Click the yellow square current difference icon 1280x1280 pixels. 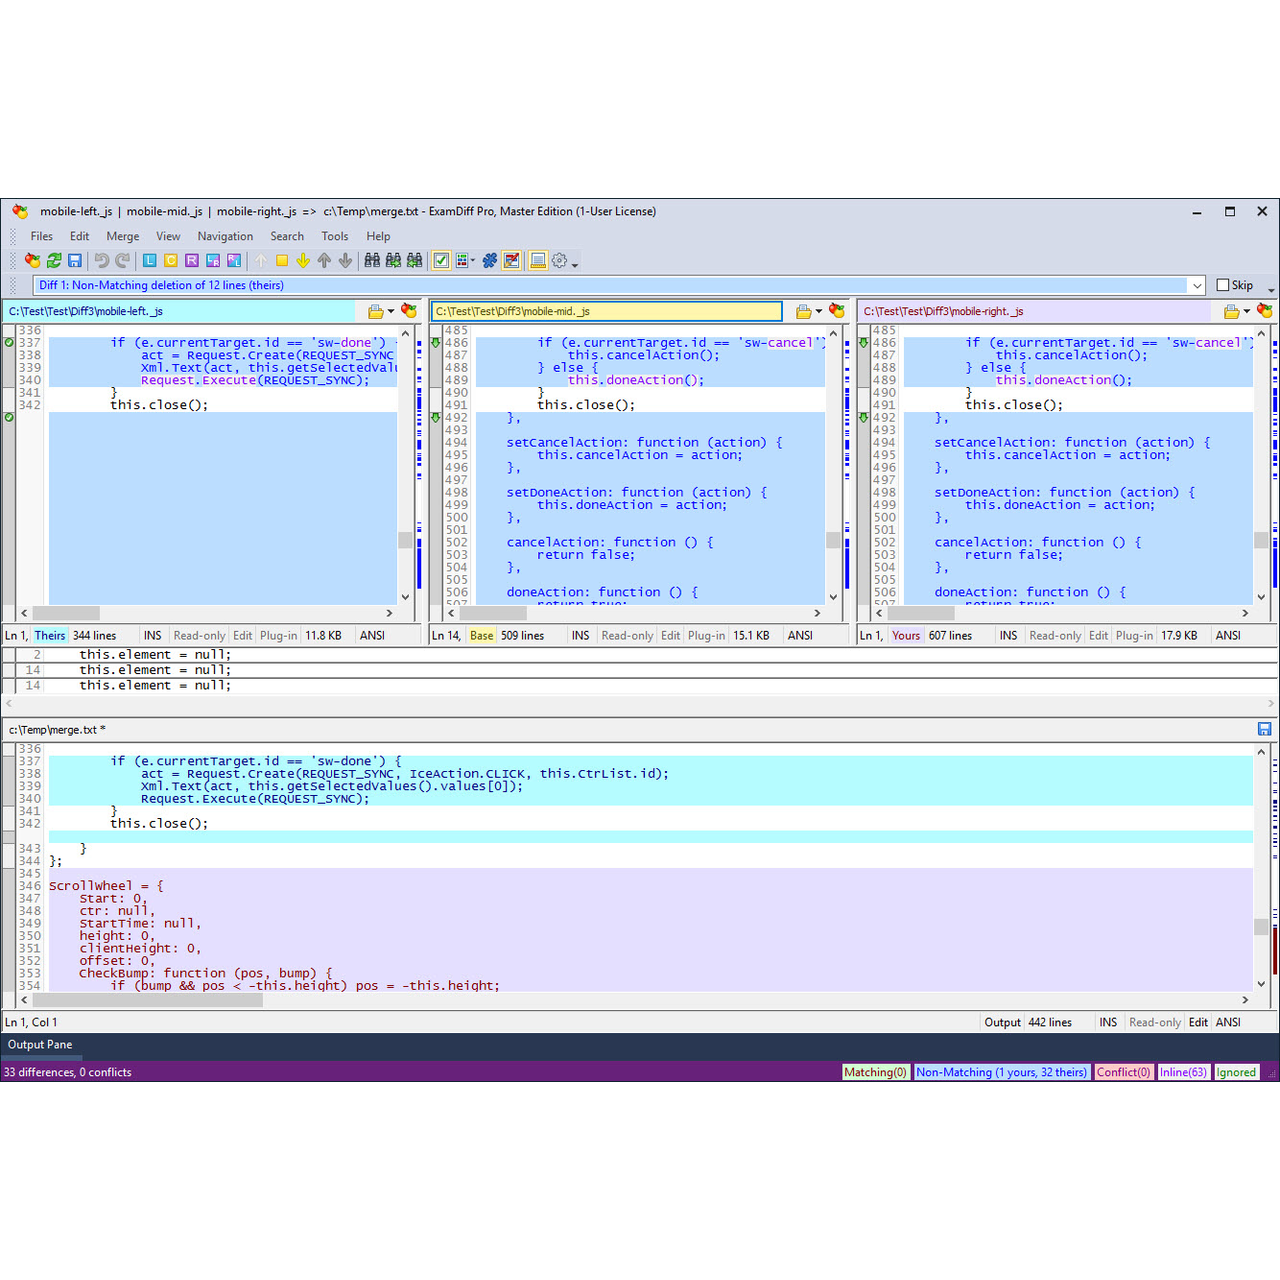pyautogui.click(x=282, y=261)
